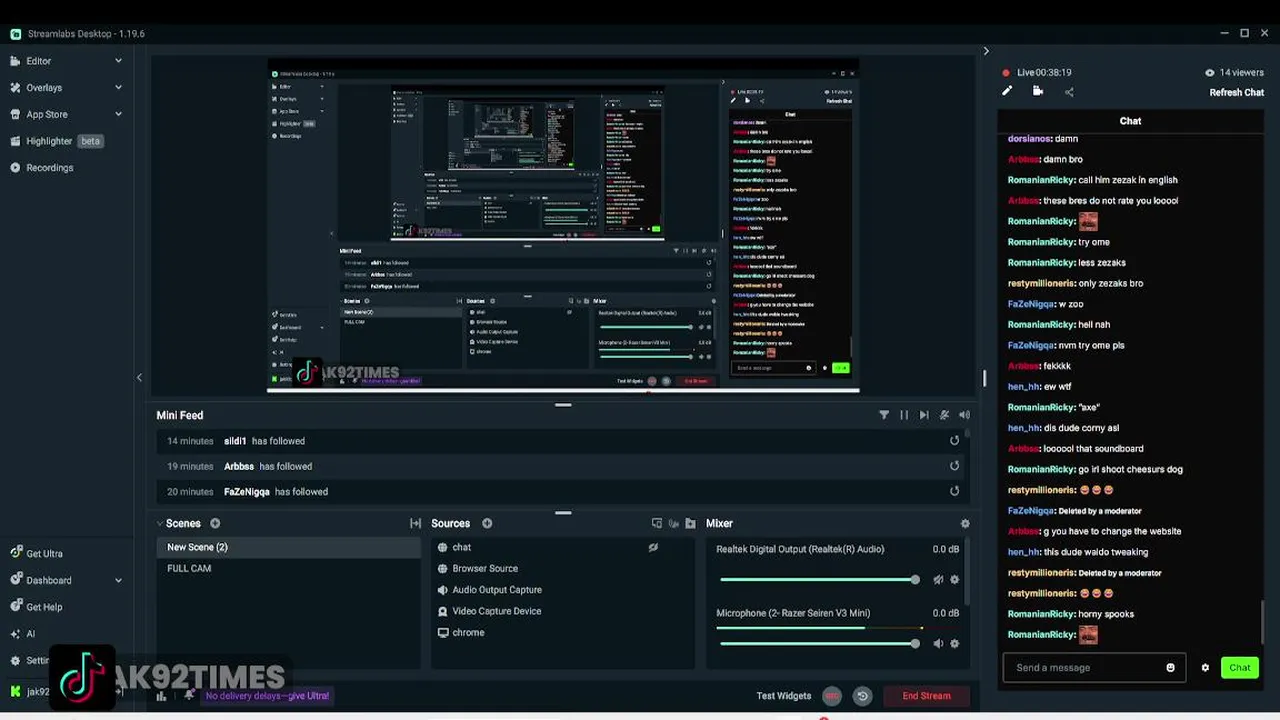
Task: Click Refresh Chat
Action: tap(1237, 93)
